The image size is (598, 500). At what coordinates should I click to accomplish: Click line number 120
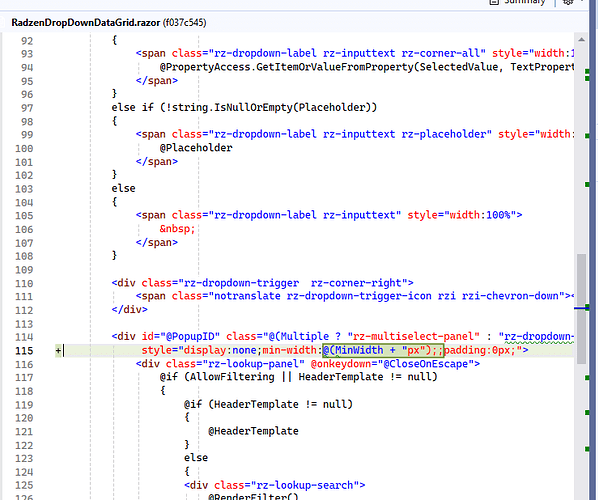click(24, 418)
